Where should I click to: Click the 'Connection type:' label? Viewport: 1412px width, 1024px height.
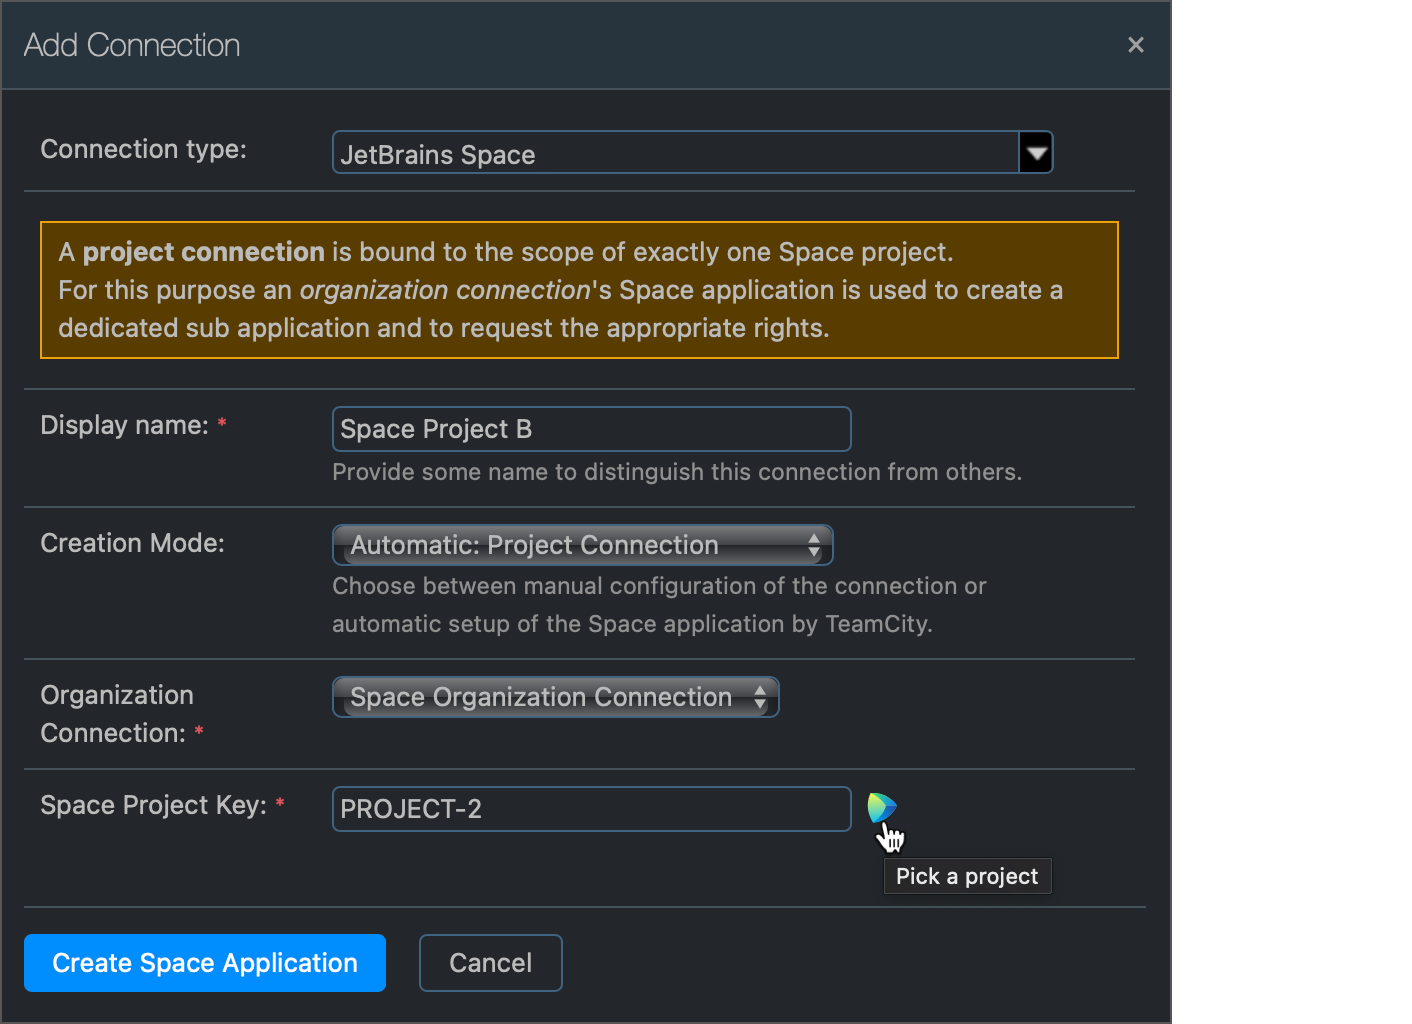point(143,149)
